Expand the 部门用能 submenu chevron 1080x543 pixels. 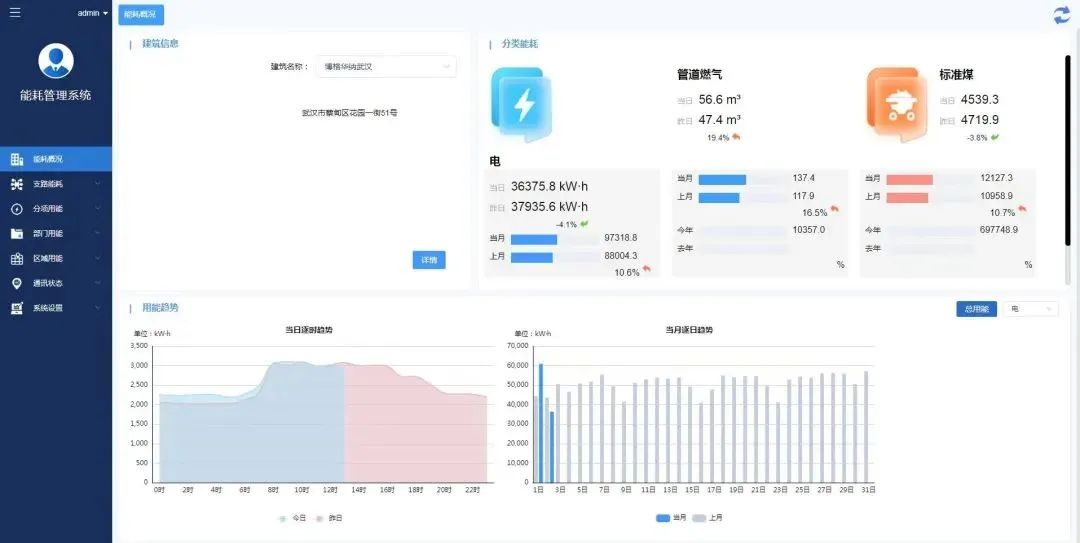point(97,234)
